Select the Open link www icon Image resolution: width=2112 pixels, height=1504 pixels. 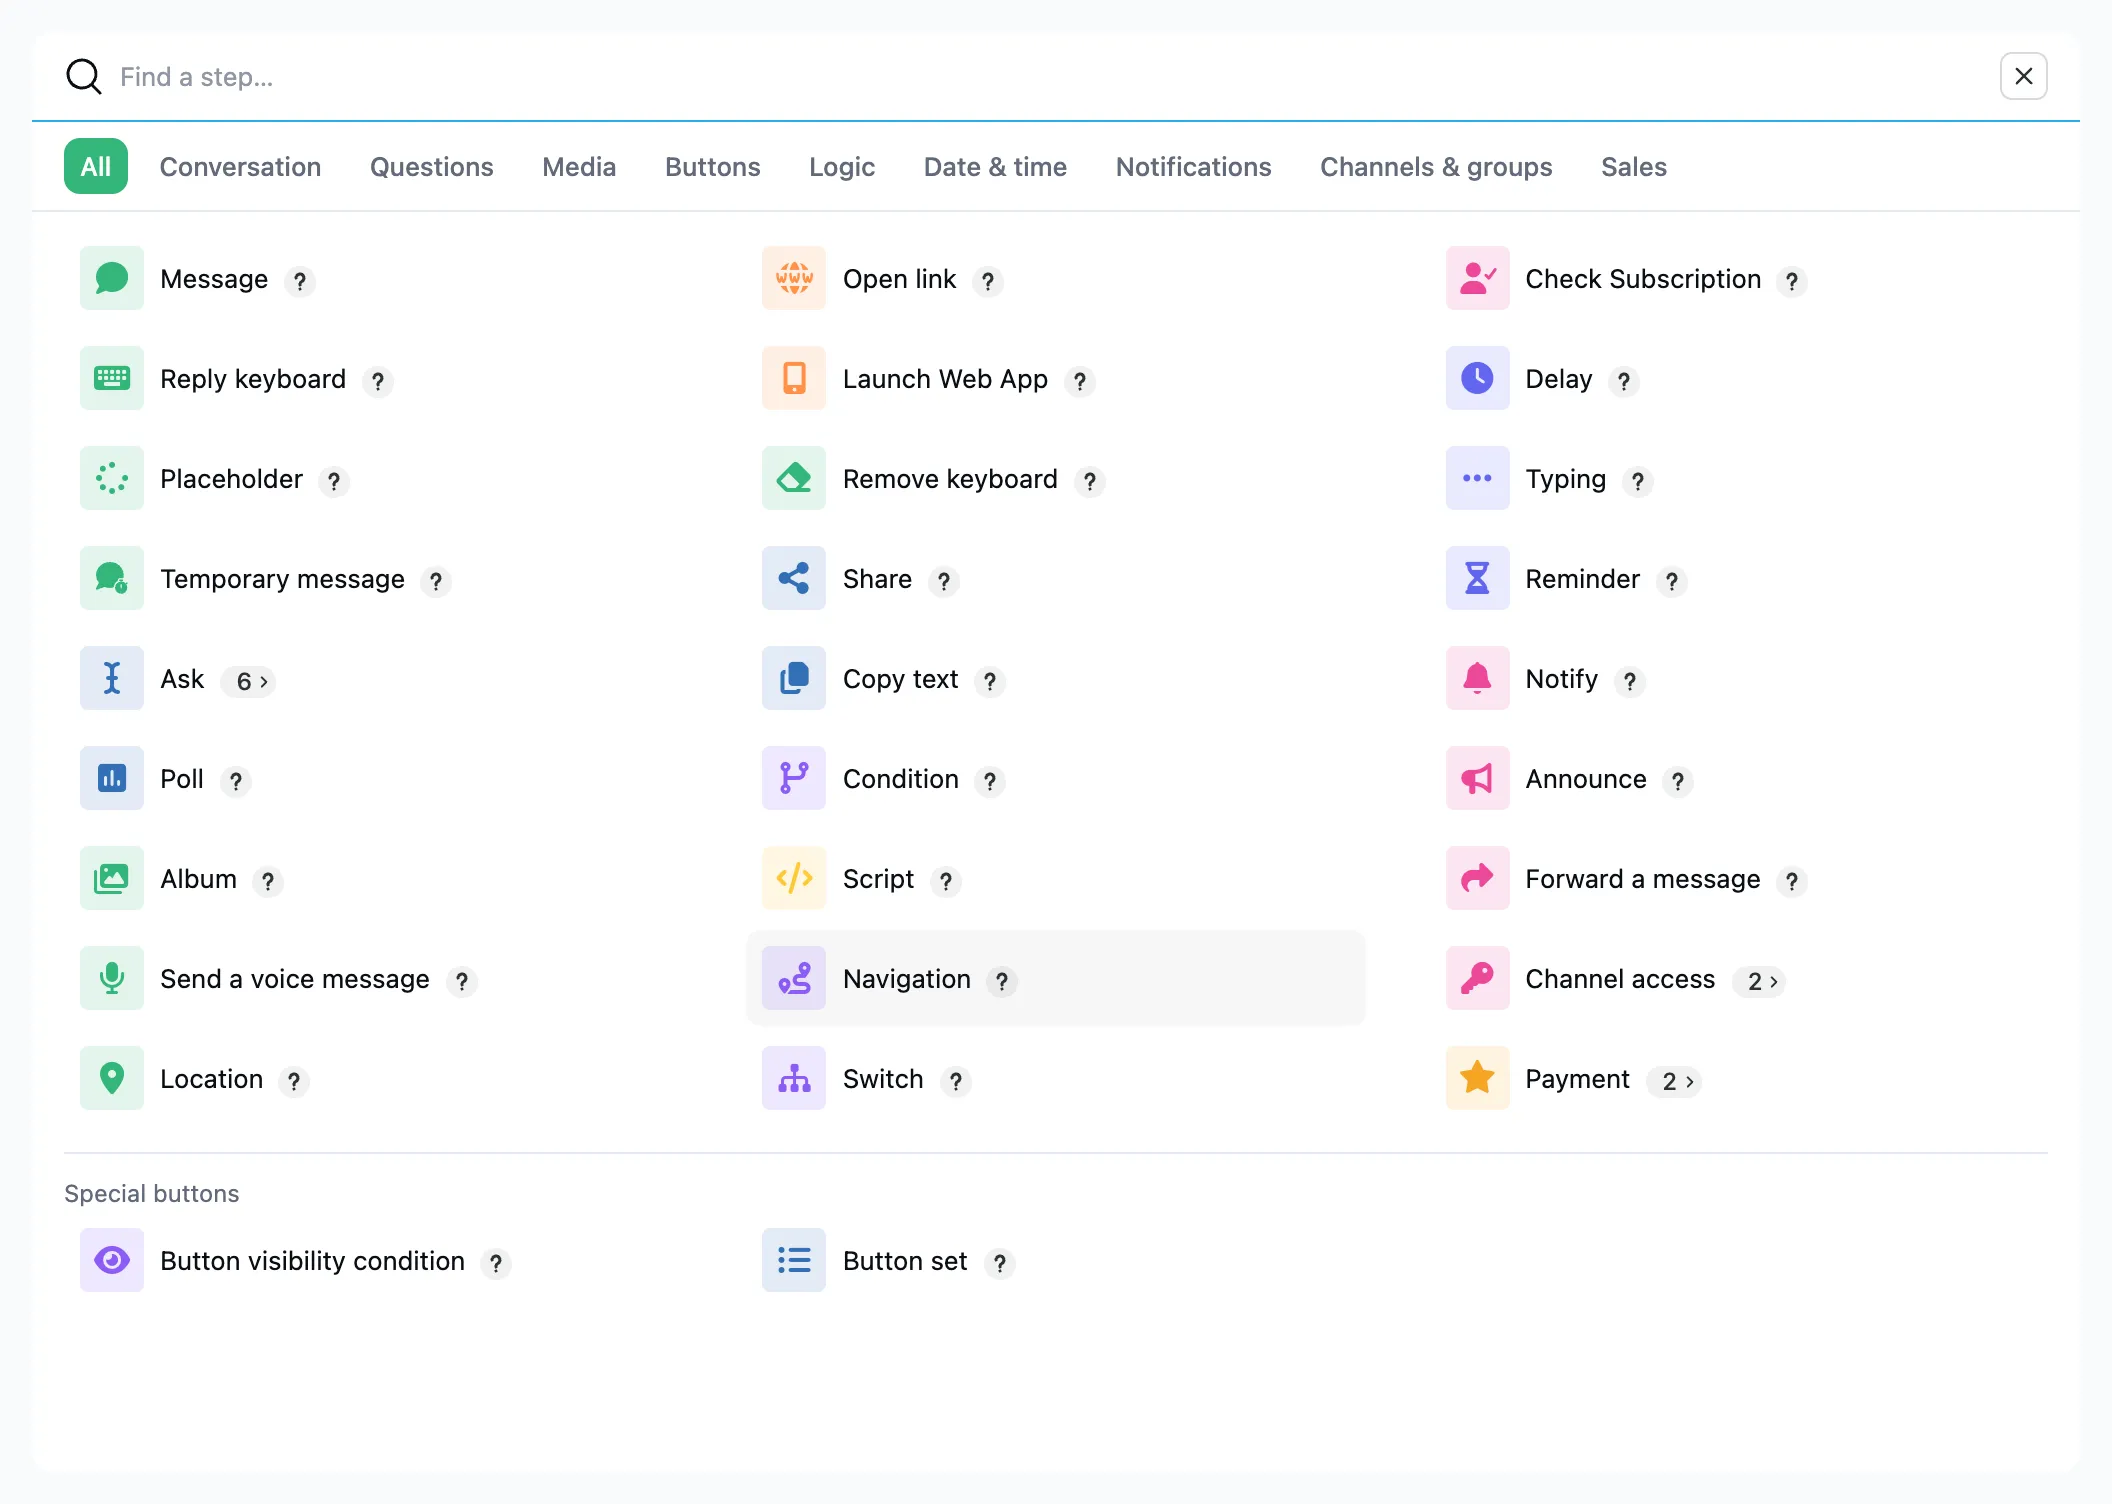pos(794,278)
